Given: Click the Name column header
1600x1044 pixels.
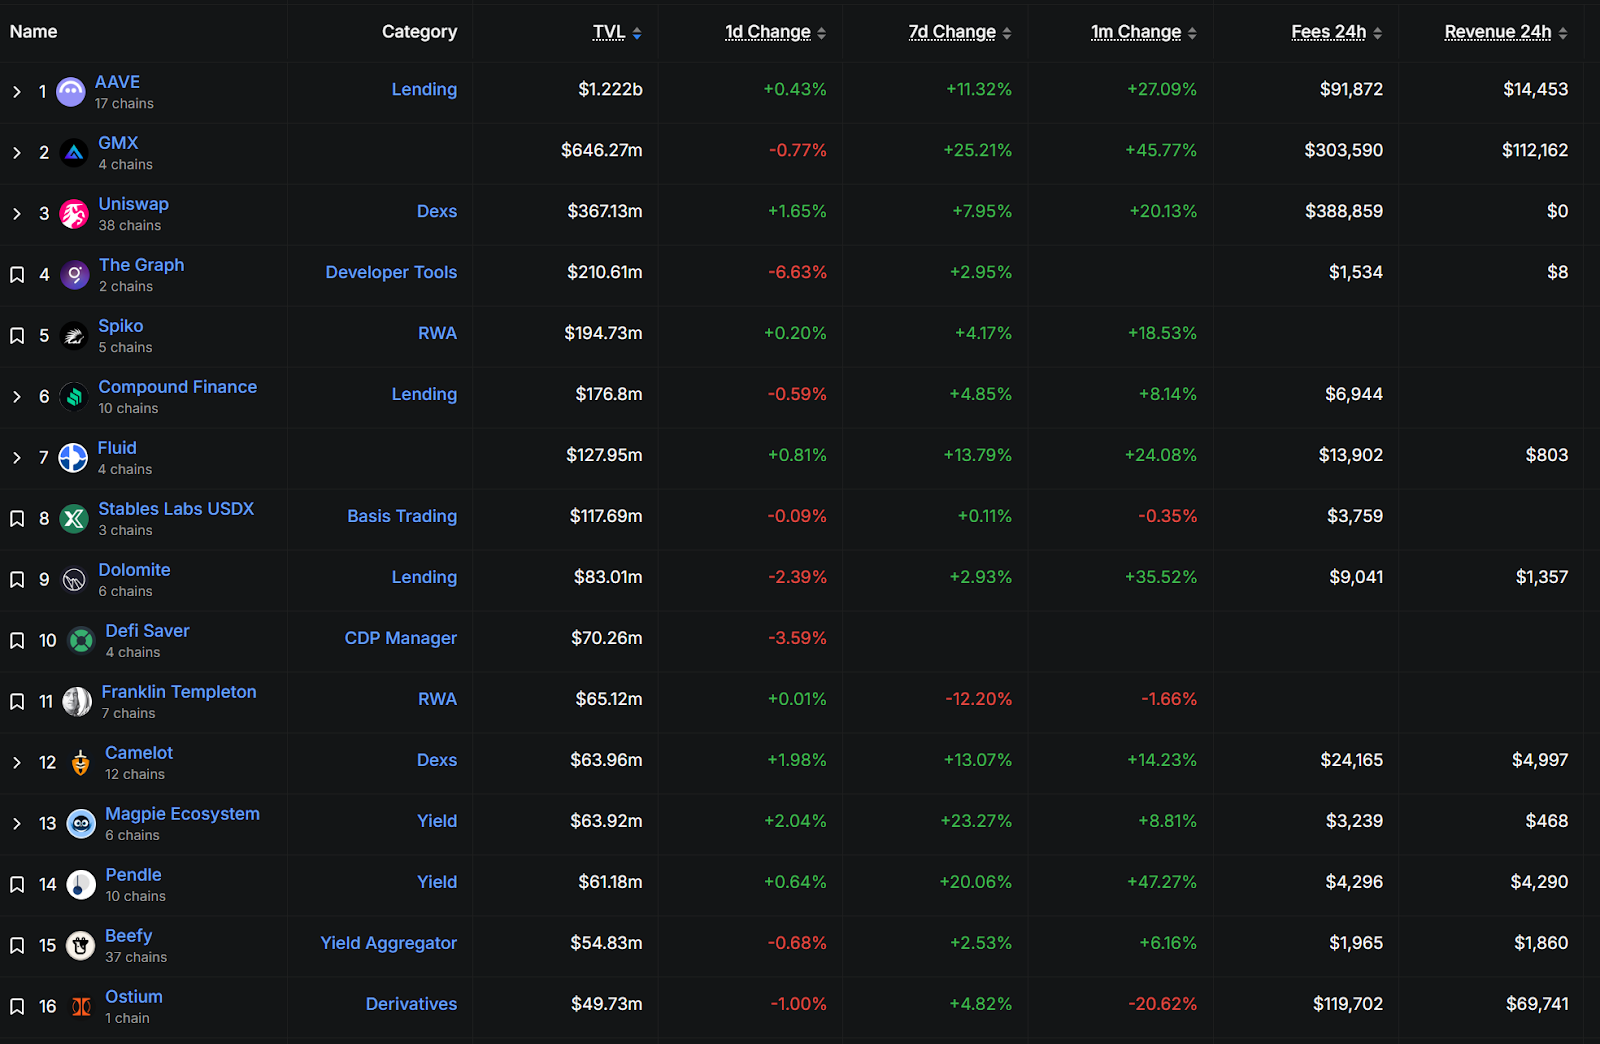Looking at the screenshot, I should click(x=33, y=32).
